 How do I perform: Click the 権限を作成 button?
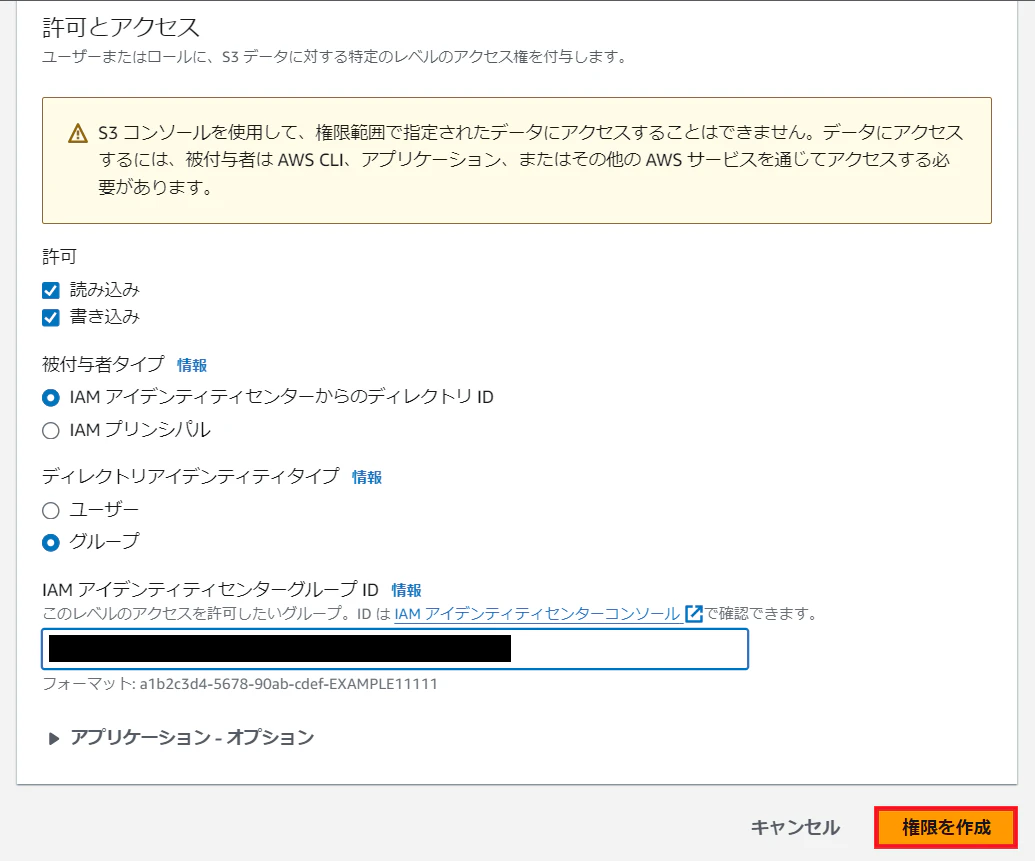946,827
